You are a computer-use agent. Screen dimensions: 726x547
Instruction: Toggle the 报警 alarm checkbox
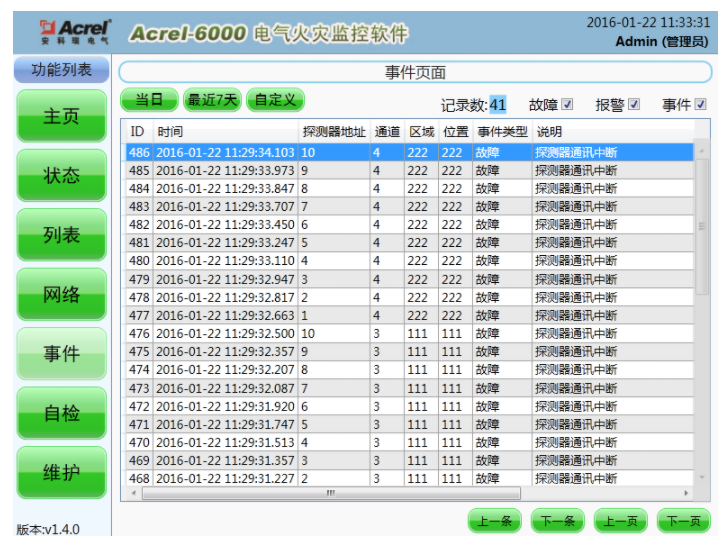633,105
